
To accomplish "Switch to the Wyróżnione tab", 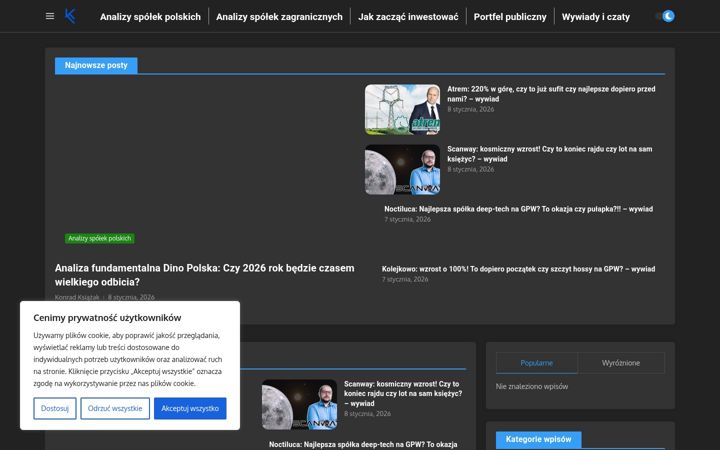I will (621, 363).
